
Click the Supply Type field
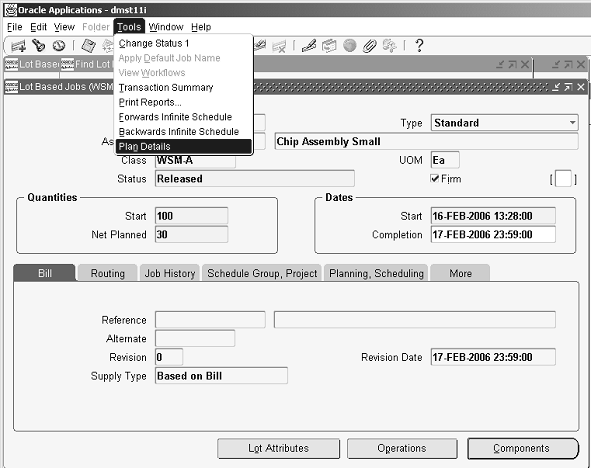point(221,376)
